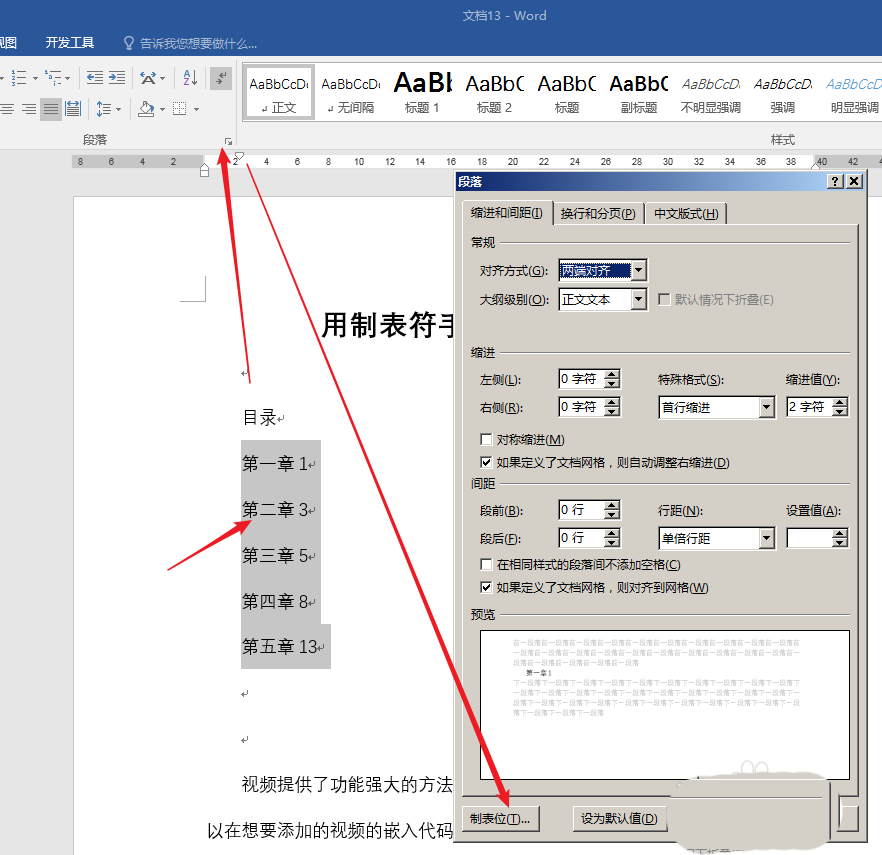Open the shading color picker arrow

161,108
